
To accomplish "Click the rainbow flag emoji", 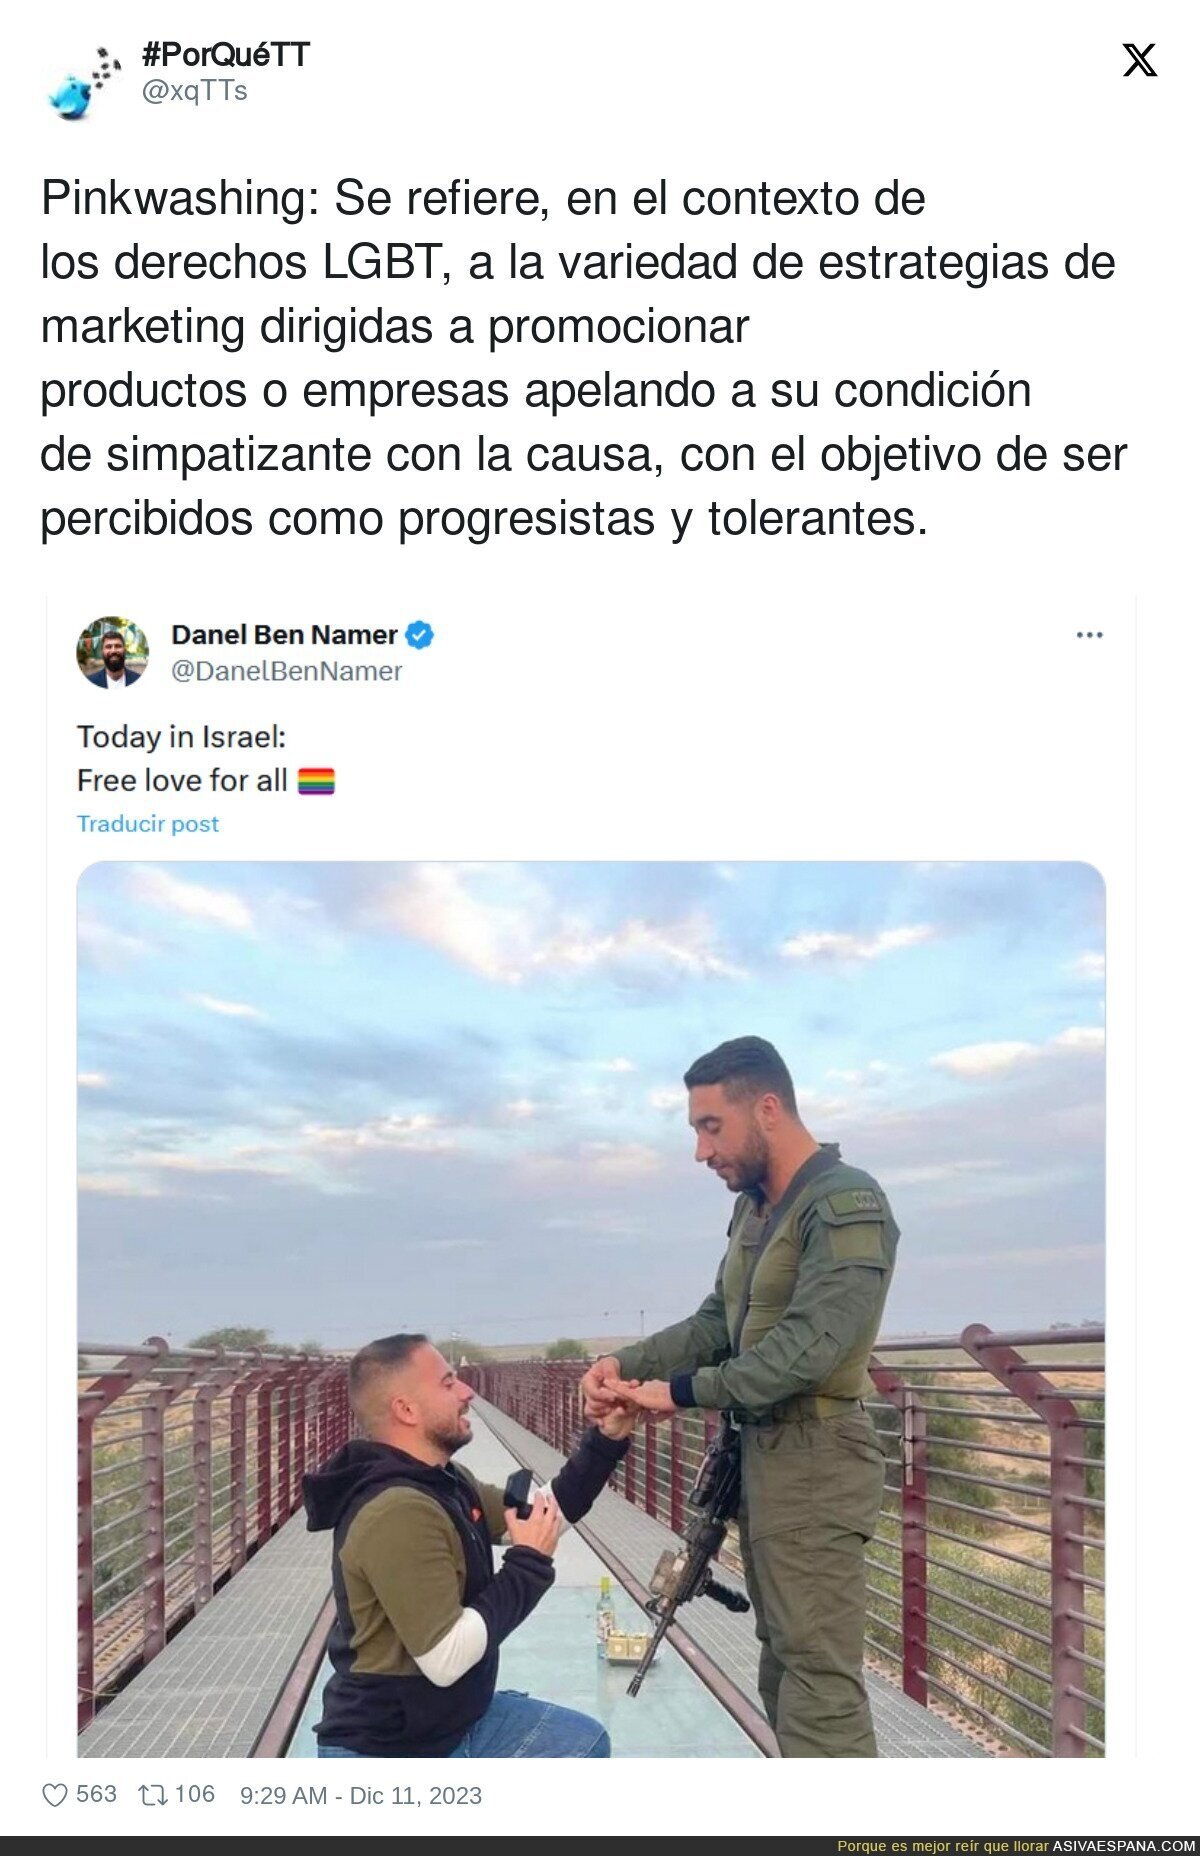I will pyautogui.click(x=316, y=781).
